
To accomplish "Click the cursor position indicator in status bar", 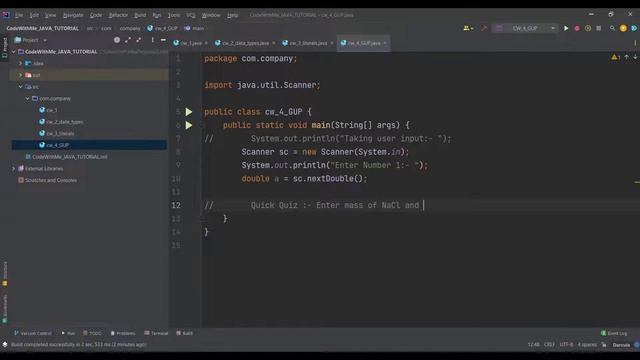I will click(x=533, y=345).
